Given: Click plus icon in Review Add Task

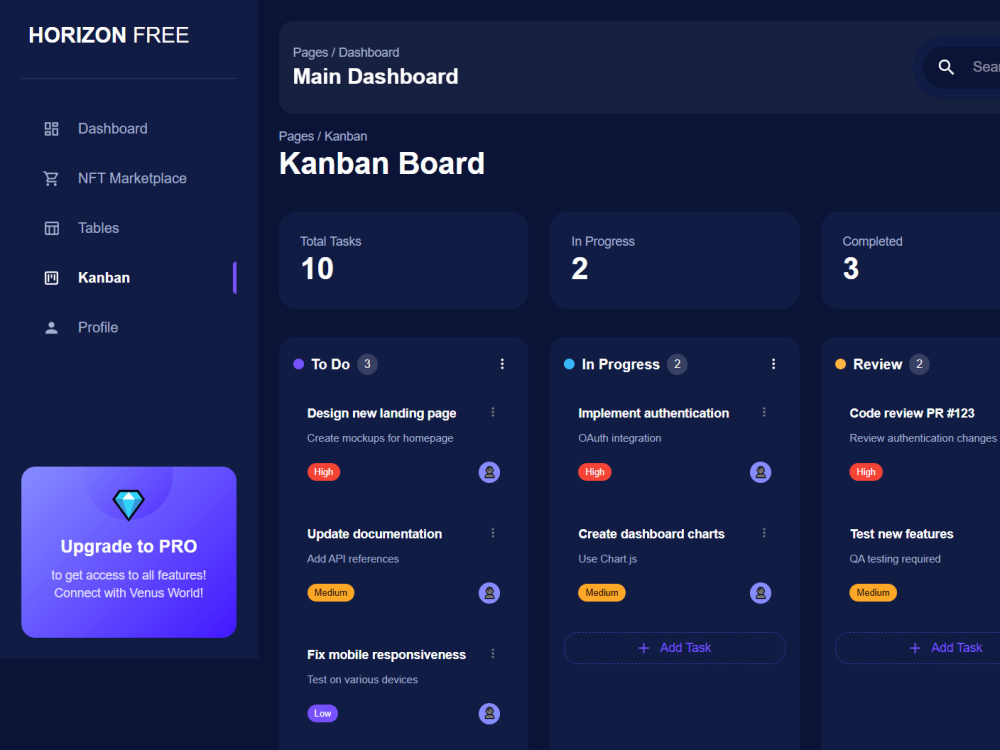Looking at the screenshot, I should (915, 648).
